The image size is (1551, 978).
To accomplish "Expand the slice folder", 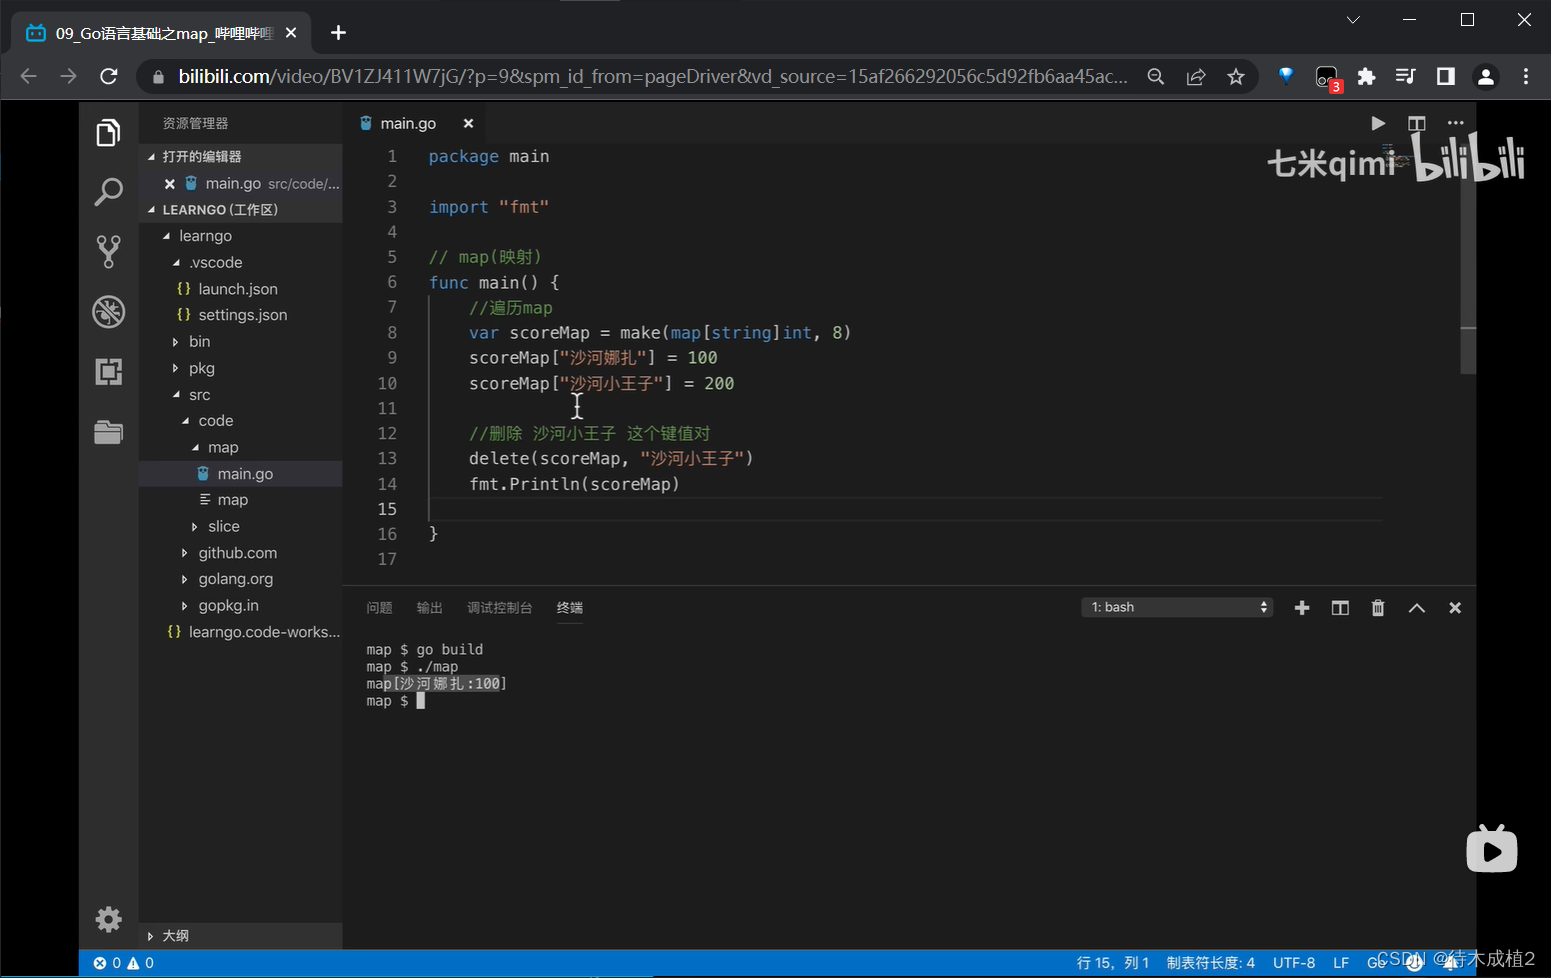I will (x=241, y=526).
